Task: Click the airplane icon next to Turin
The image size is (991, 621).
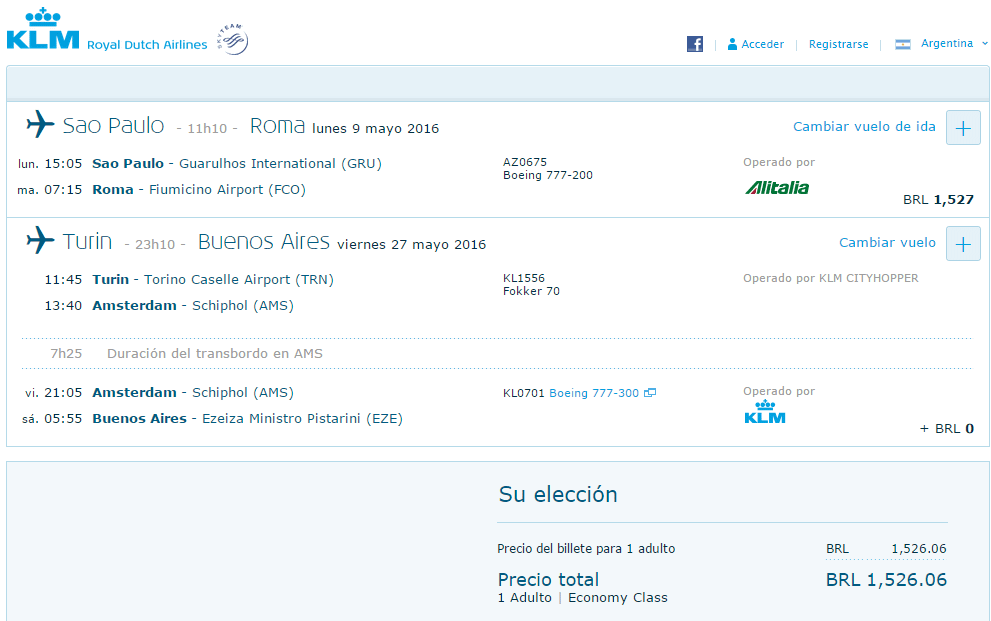Action: (x=40, y=240)
